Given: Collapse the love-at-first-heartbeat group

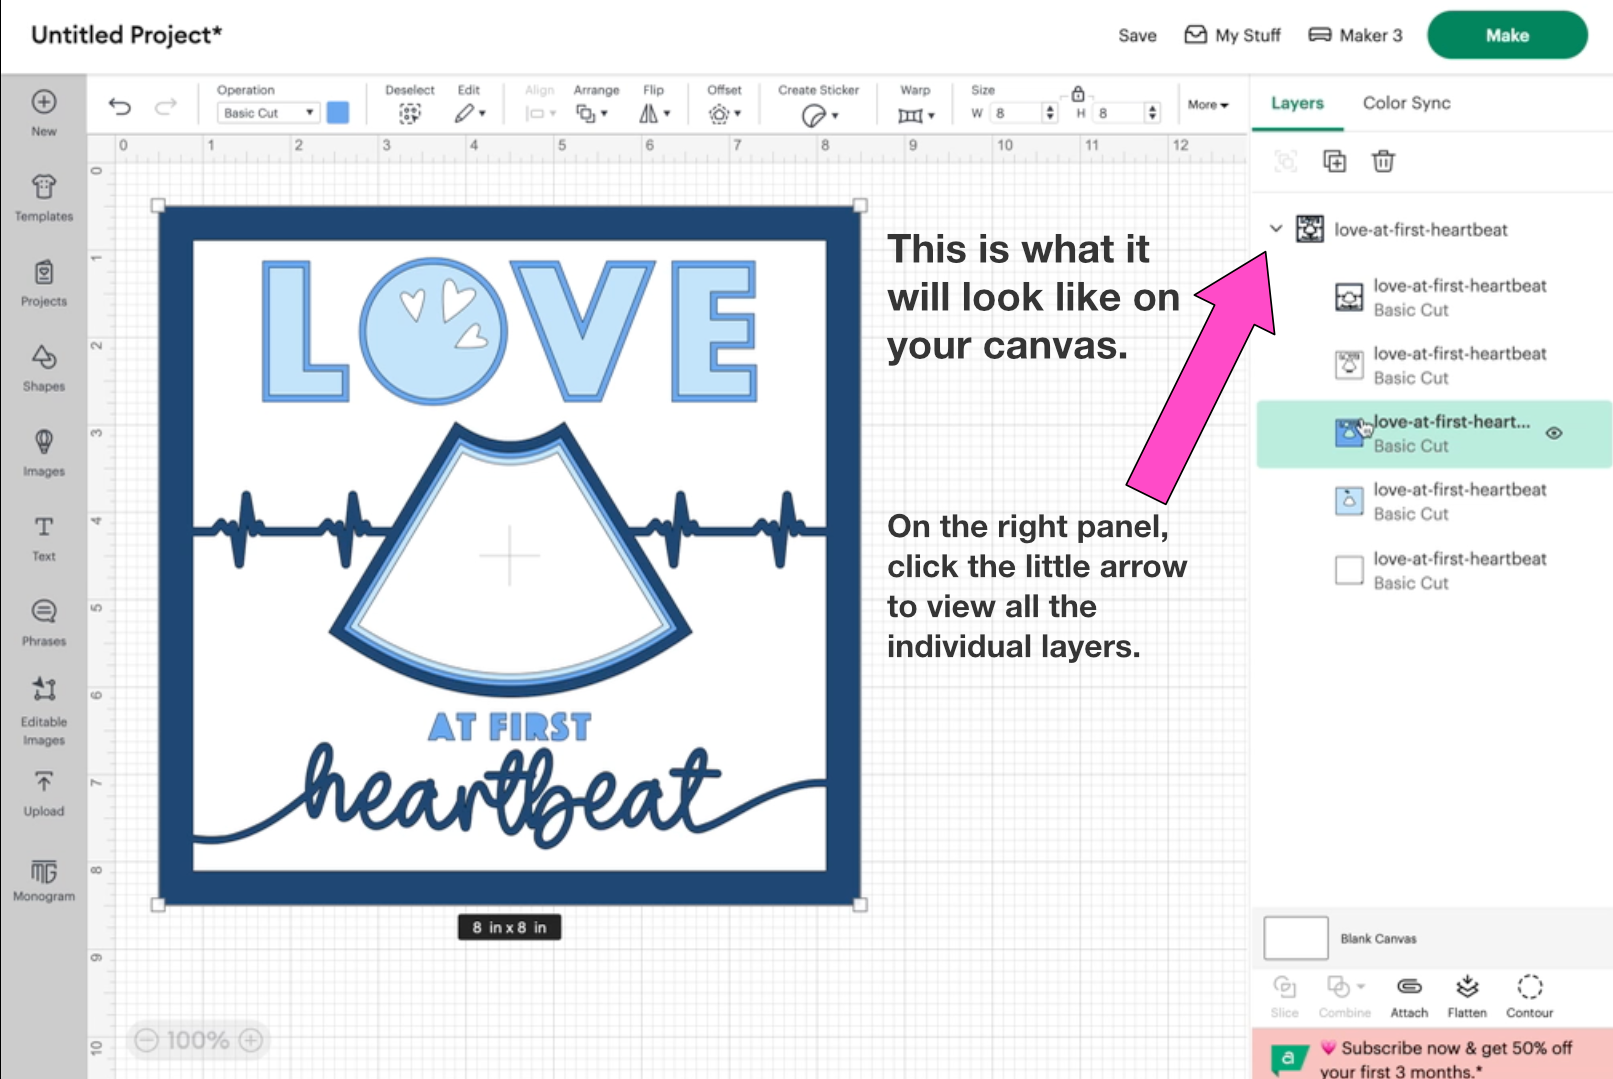Looking at the screenshot, I should (x=1276, y=229).
